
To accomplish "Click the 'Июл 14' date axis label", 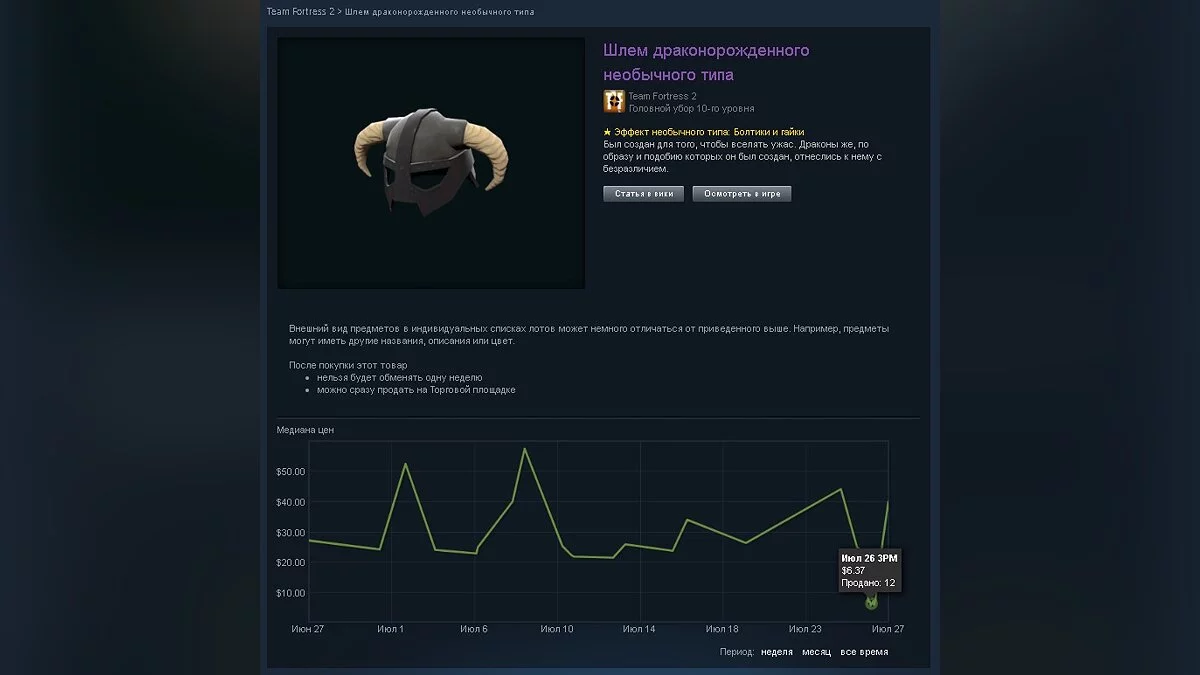I will coord(639,629).
